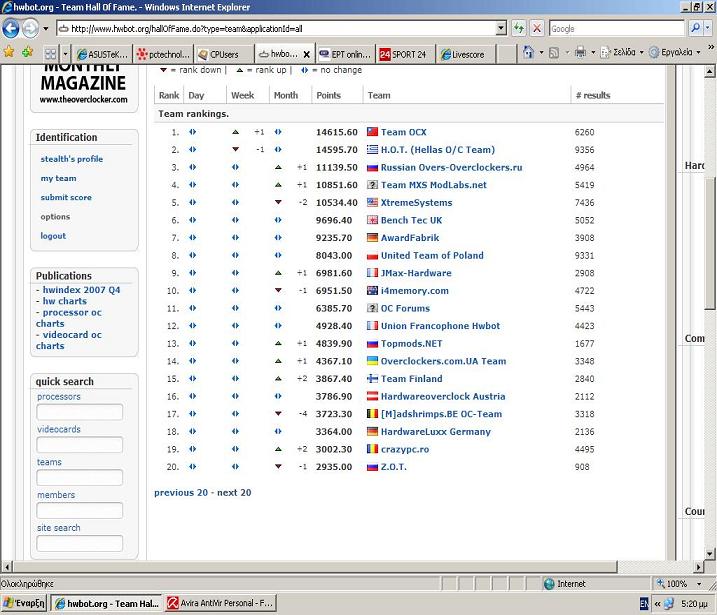
Task: Click the browser Back arrow button
Action: [x=11, y=28]
